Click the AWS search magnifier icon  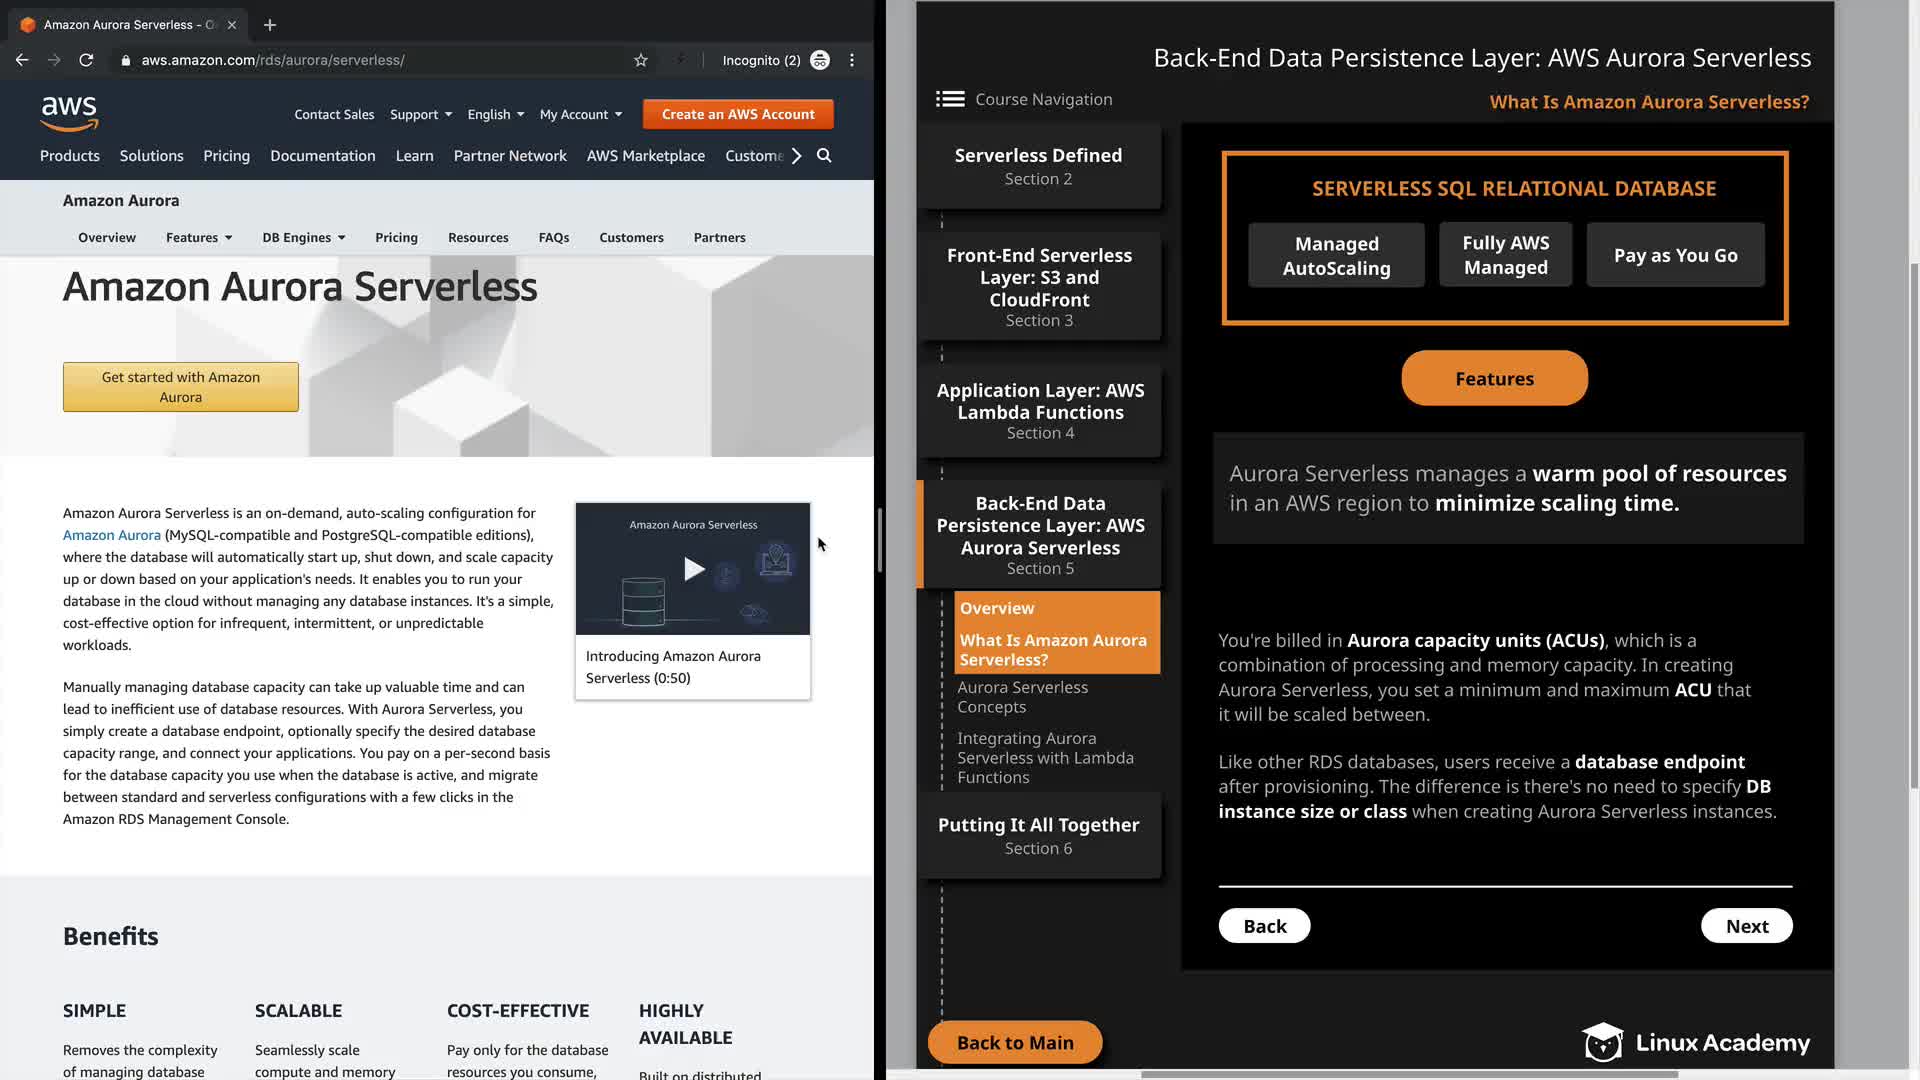824,156
